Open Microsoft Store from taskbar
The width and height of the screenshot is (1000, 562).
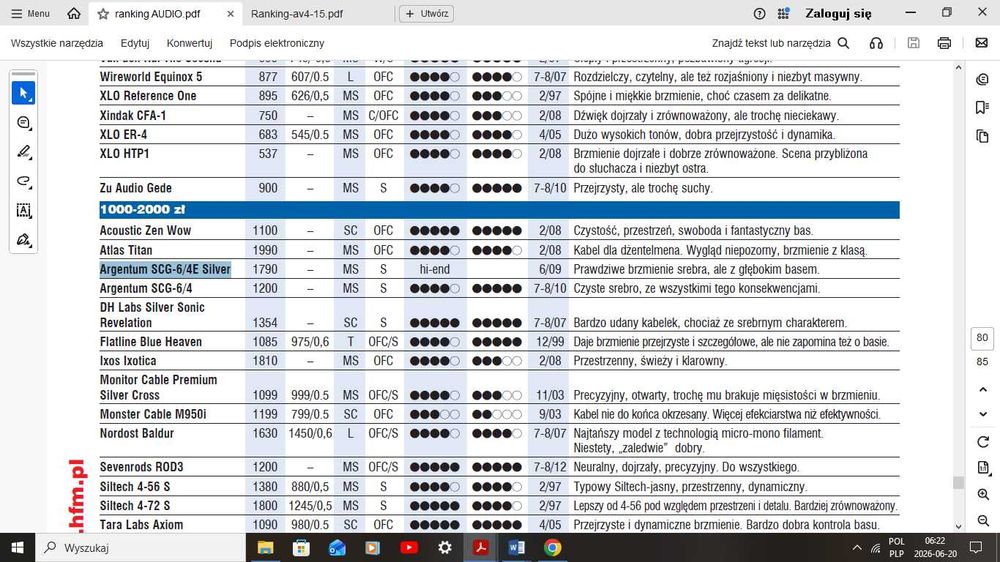301,547
